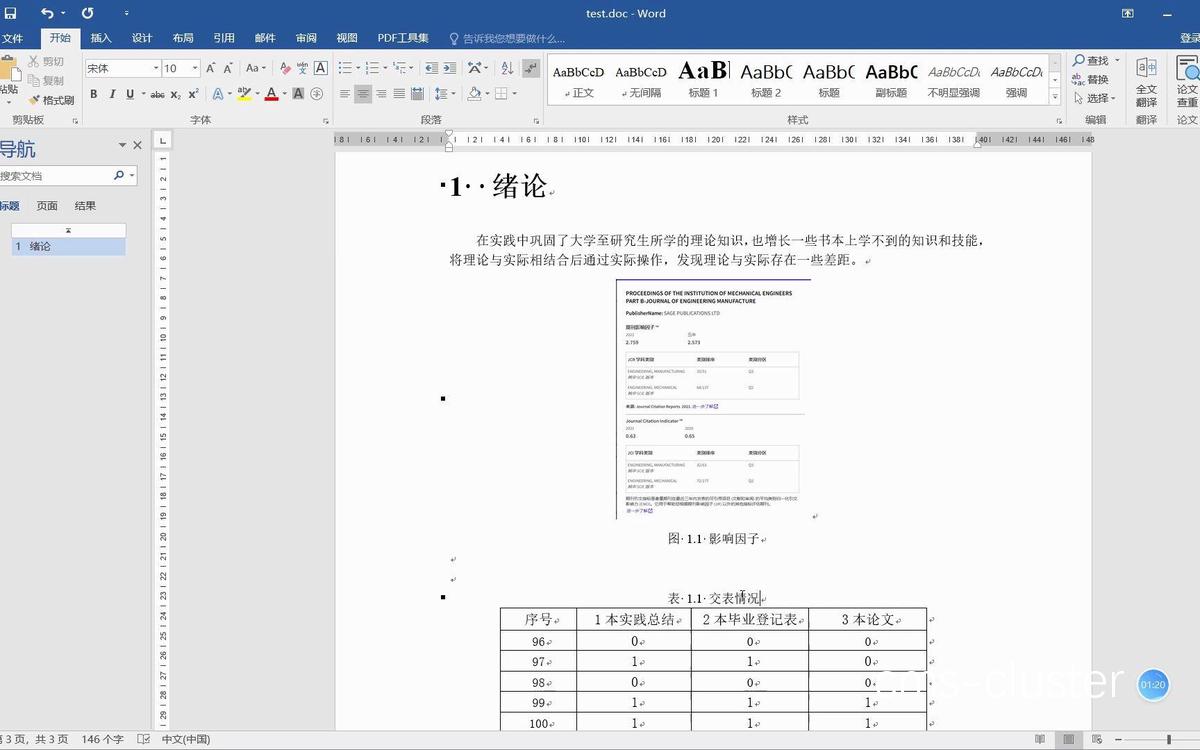Viewport: 1200px width, 750px height.
Task: Clear all formatting with eraser icon
Action: [x=285, y=68]
